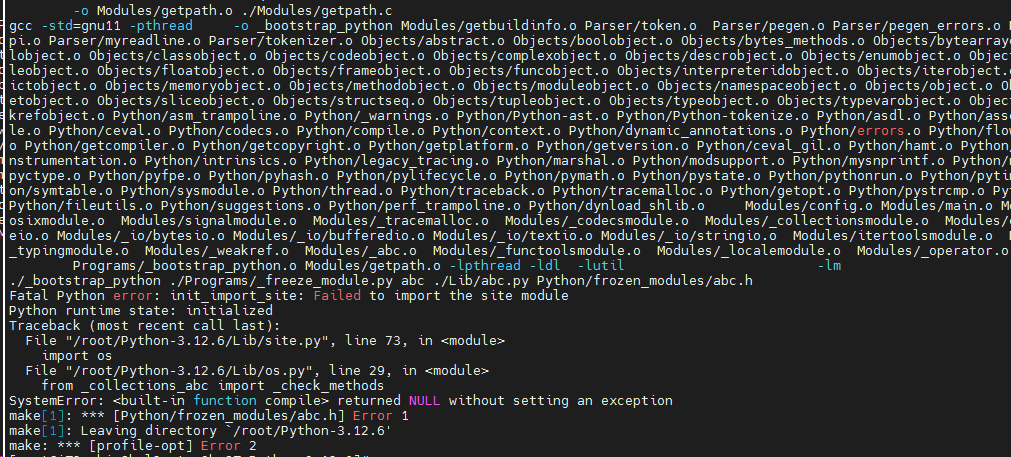Click the magenta NULL keyword in SystemError line
Viewport: 1011px width, 457px height.
(424, 401)
